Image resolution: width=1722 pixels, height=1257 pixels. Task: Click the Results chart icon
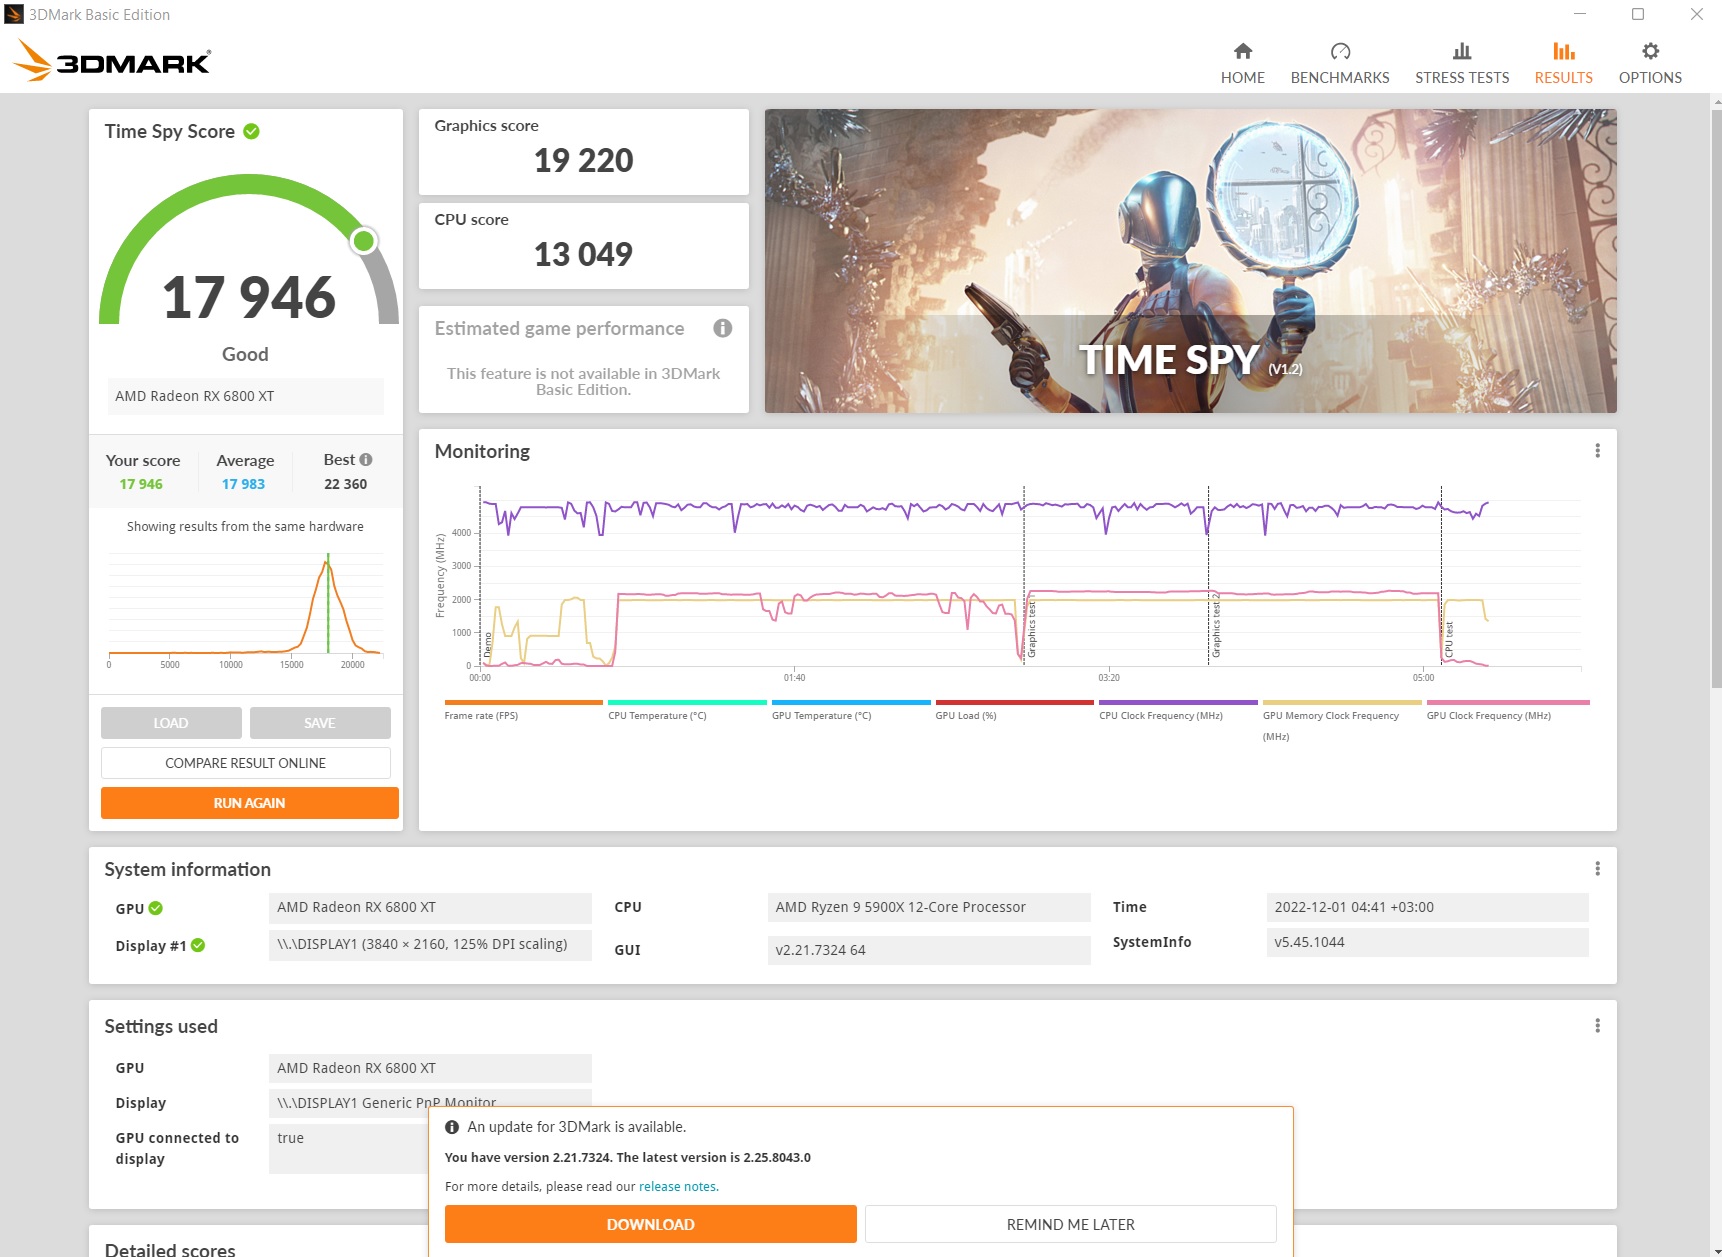pyautogui.click(x=1564, y=51)
